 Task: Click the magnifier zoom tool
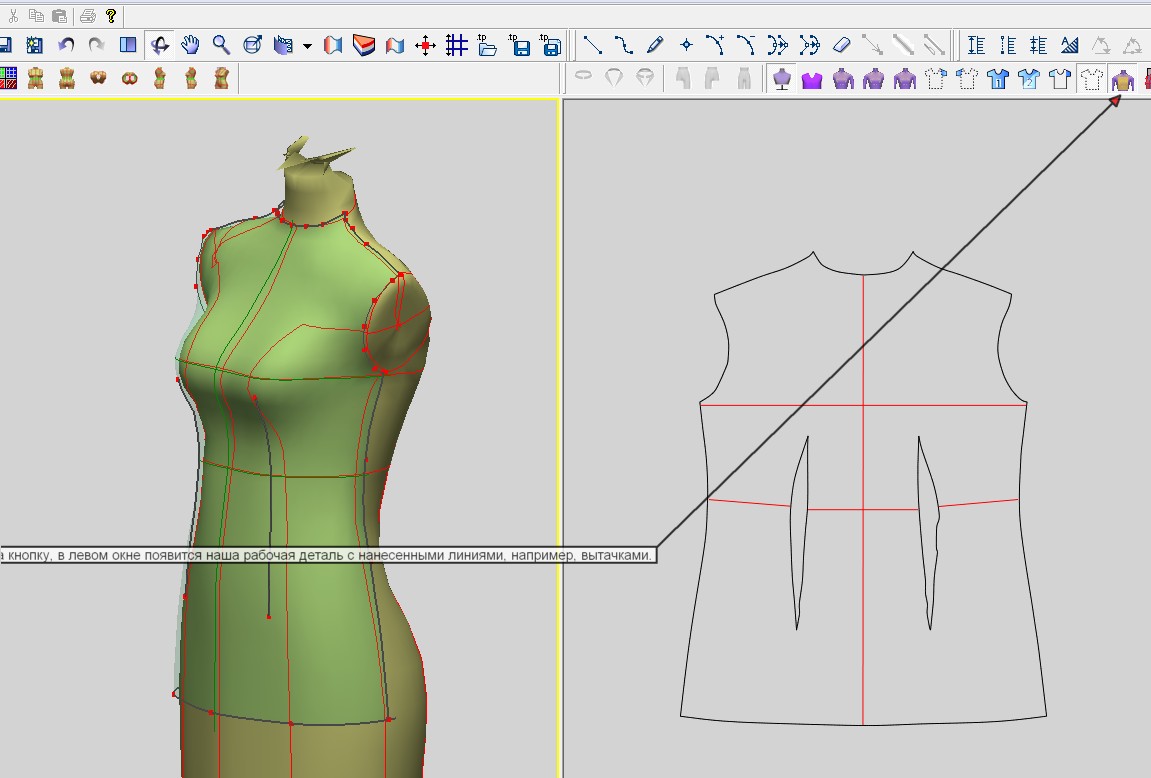pyautogui.click(x=221, y=45)
